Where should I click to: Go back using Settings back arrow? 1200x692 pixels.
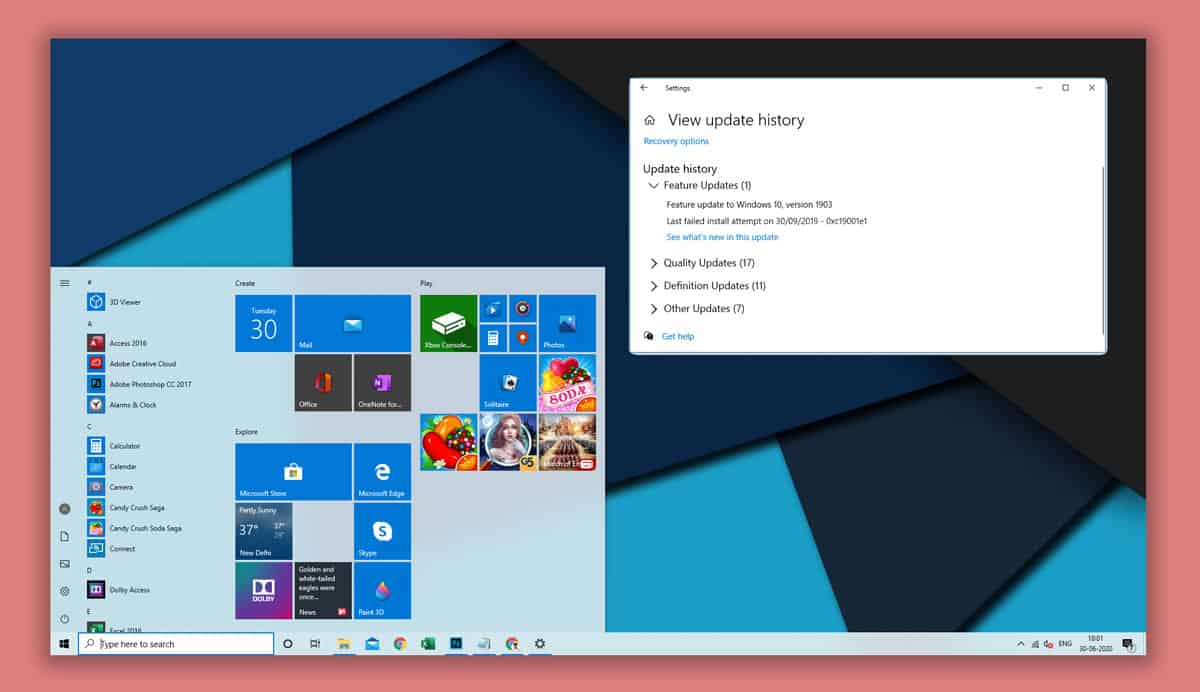[x=644, y=88]
